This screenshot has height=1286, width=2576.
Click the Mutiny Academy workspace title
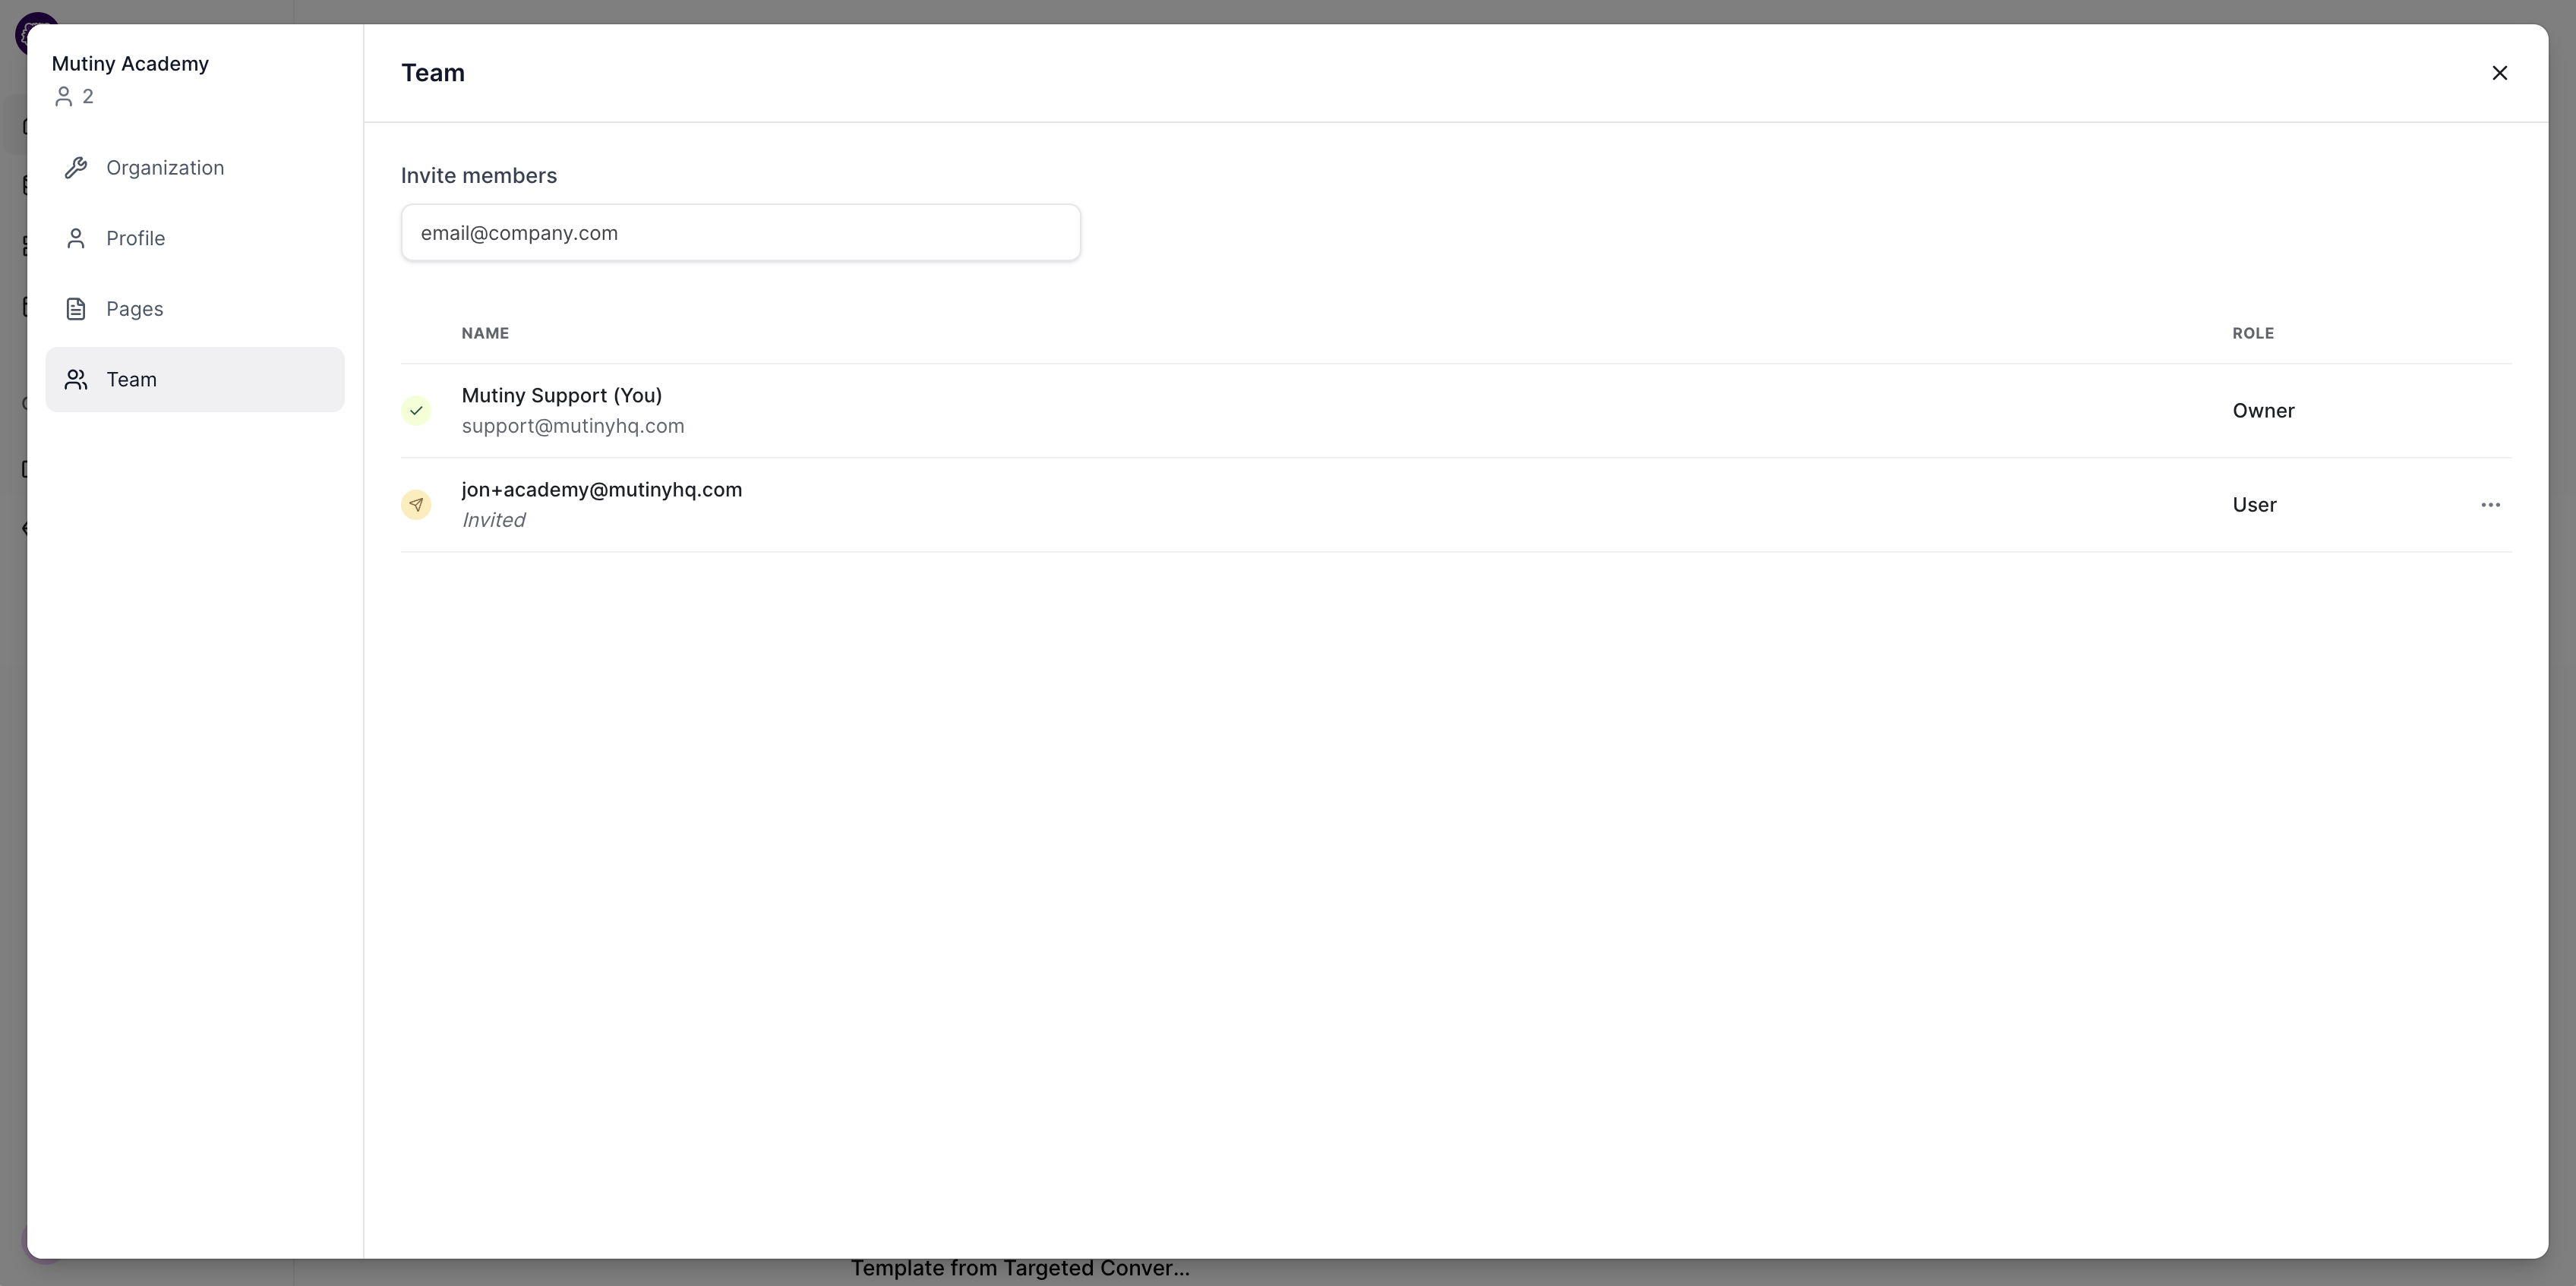click(130, 63)
